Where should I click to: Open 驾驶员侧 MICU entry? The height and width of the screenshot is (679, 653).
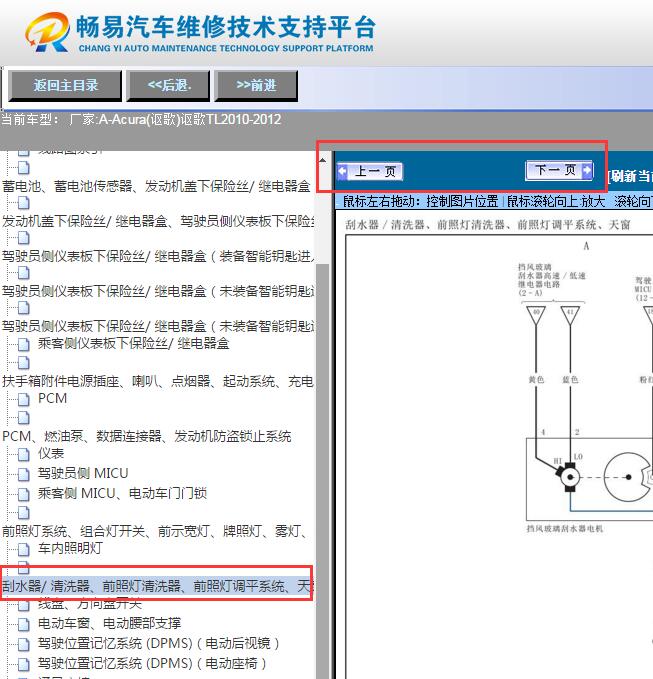coord(83,473)
